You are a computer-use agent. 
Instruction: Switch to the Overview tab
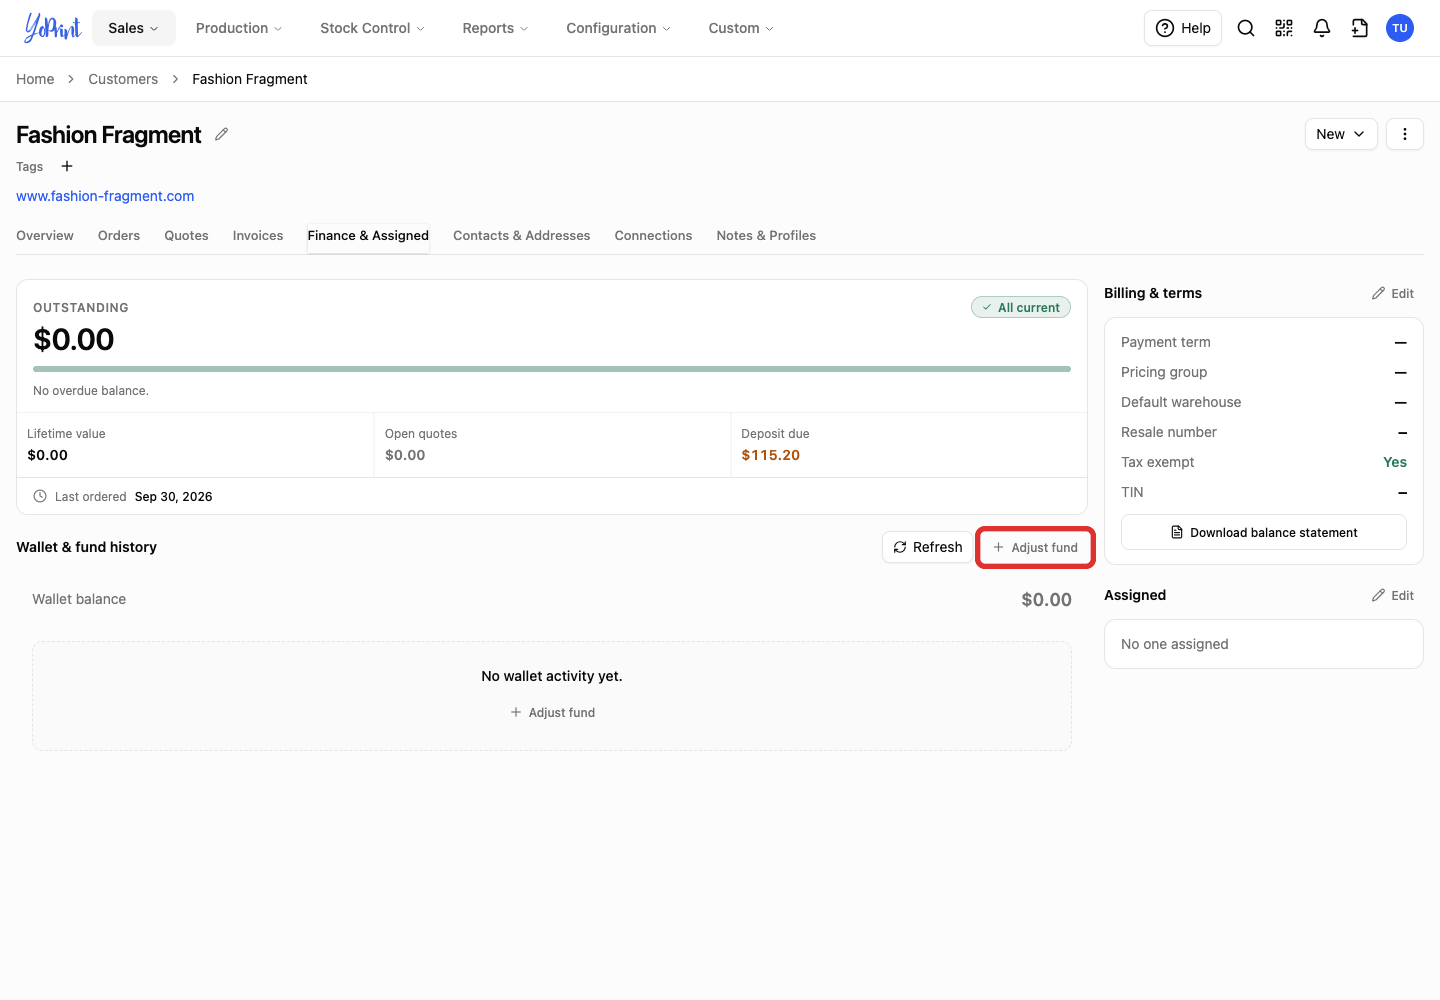point(45,236)
